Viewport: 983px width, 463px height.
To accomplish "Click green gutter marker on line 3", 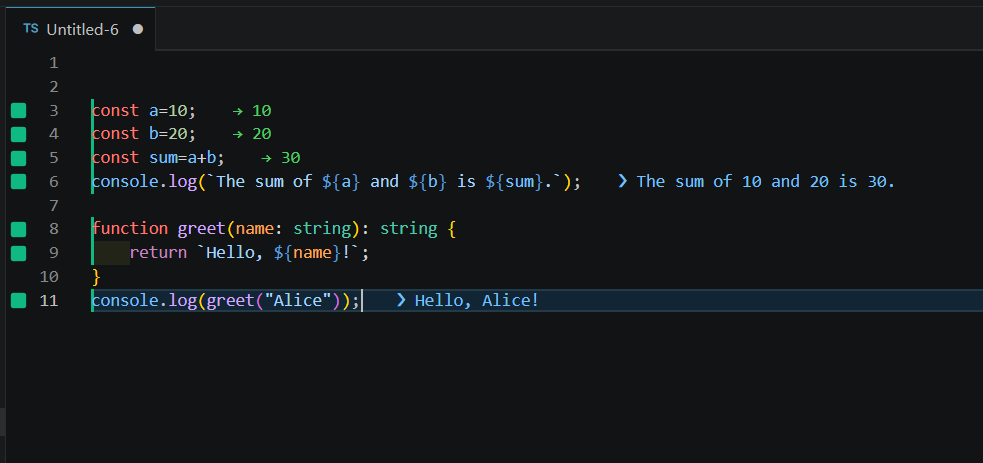I will [19, 111].
